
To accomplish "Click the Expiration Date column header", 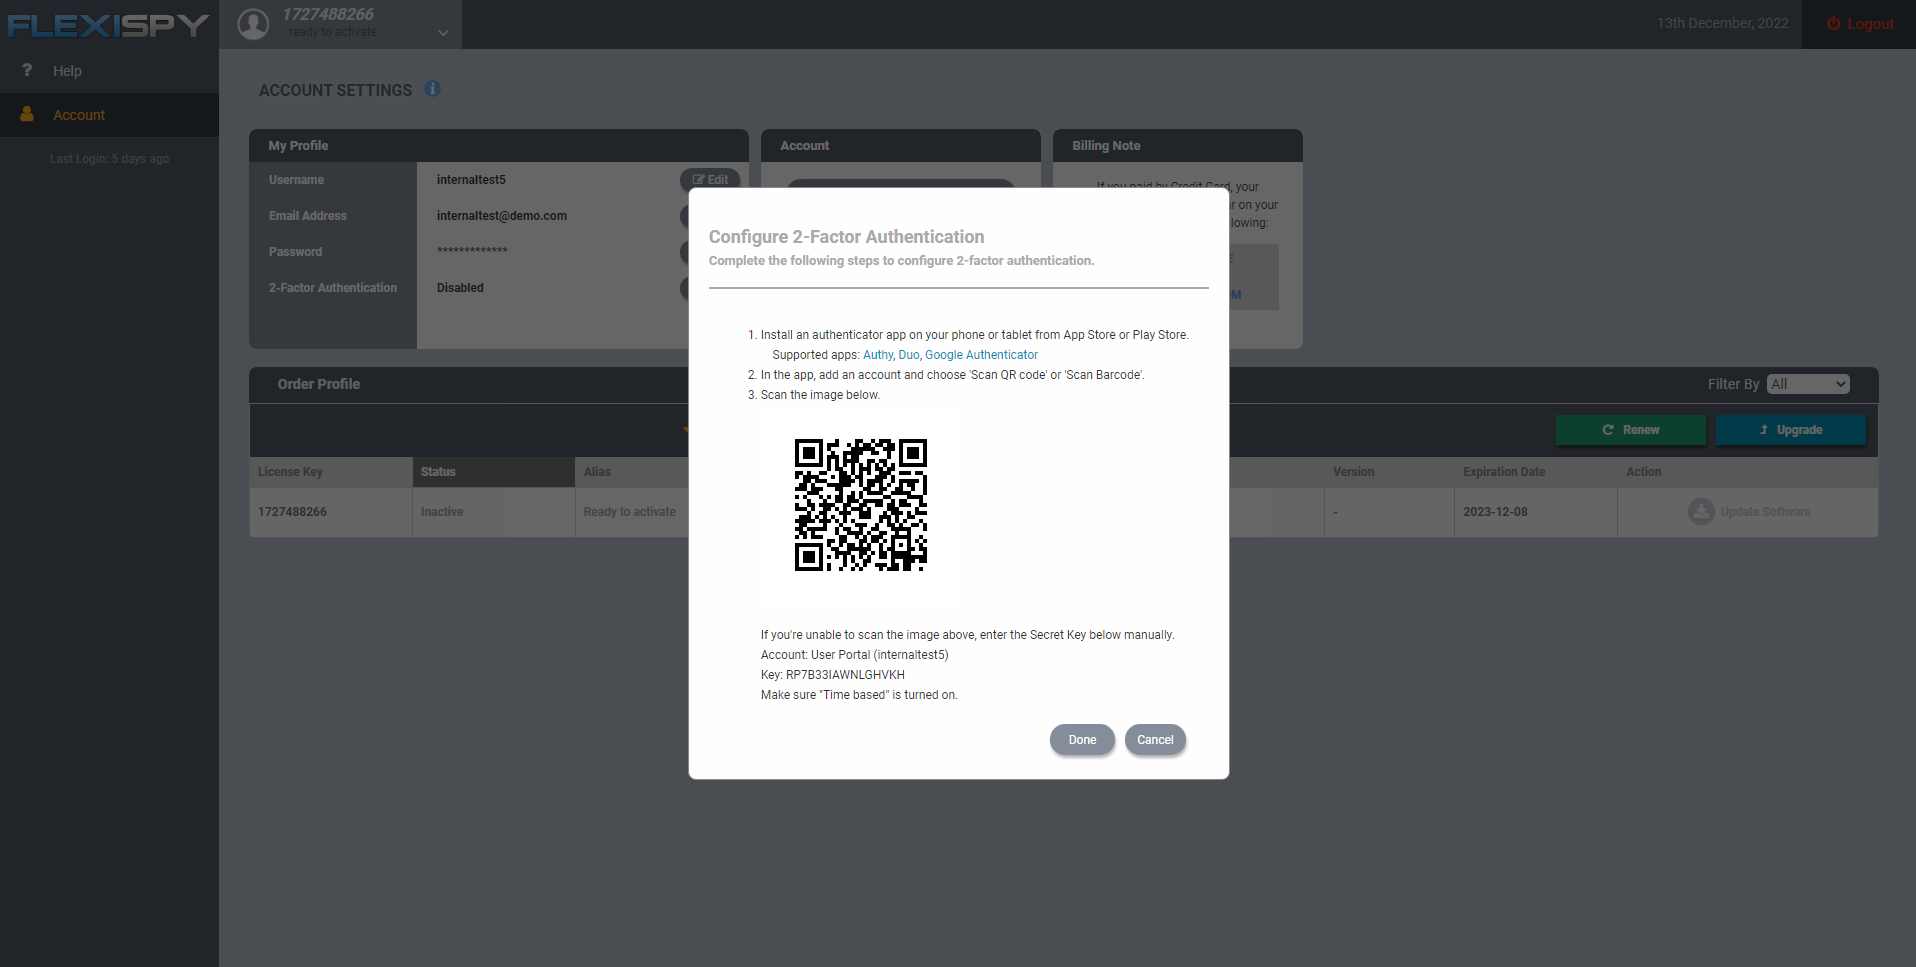I will [1535, 472].
